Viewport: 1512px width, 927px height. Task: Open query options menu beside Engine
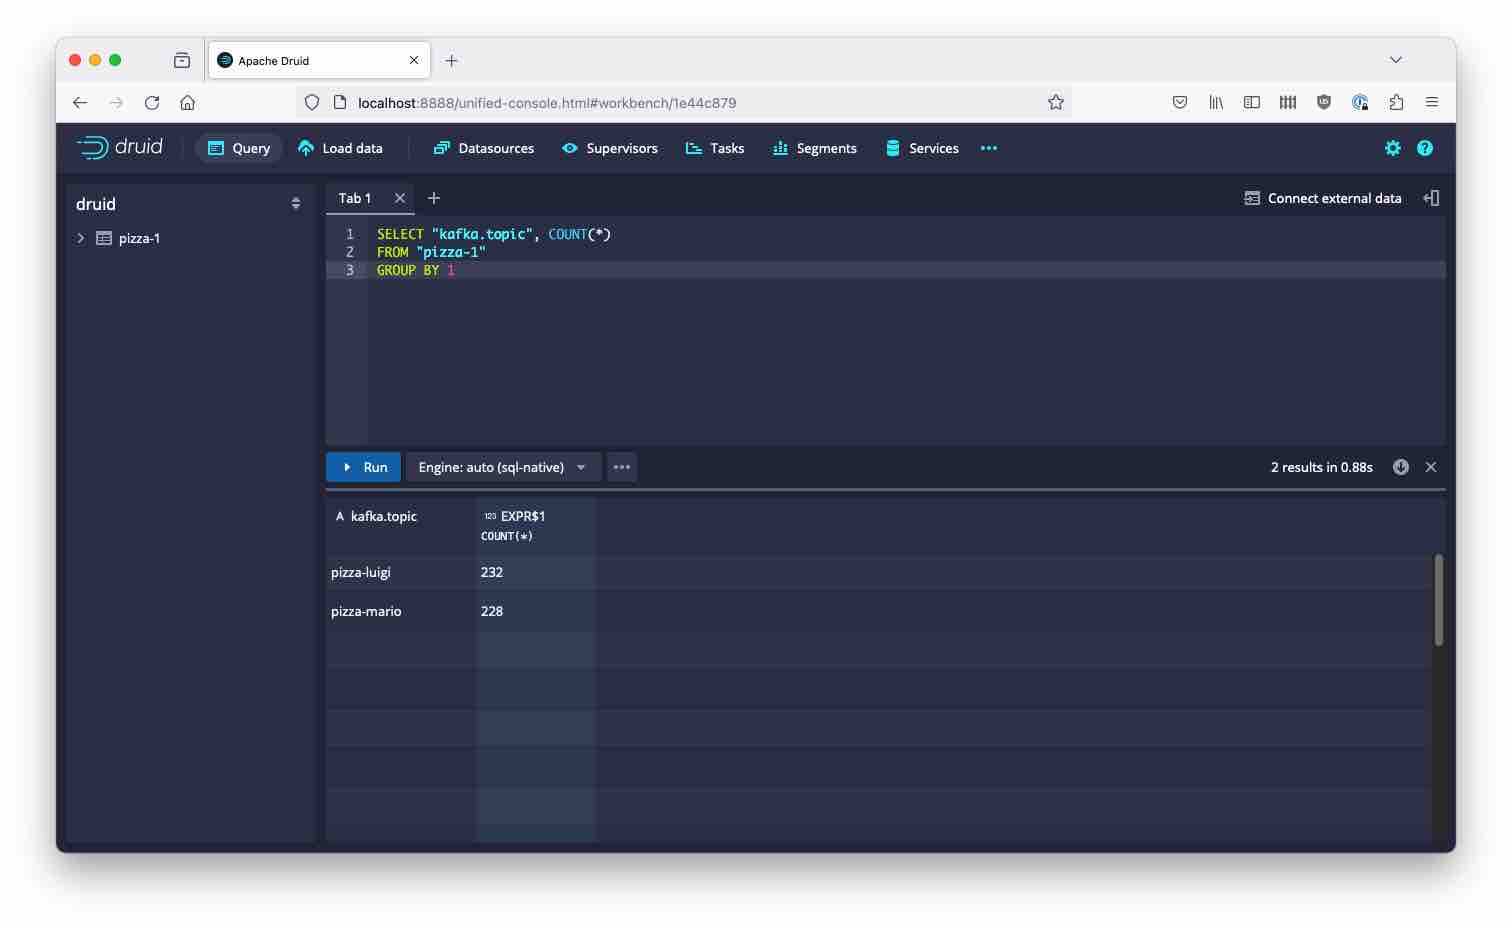622,467
